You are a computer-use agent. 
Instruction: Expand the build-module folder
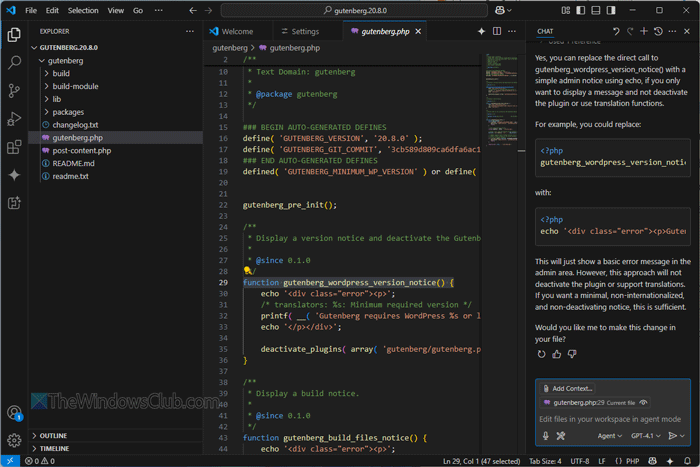click(x=46, y=86)
